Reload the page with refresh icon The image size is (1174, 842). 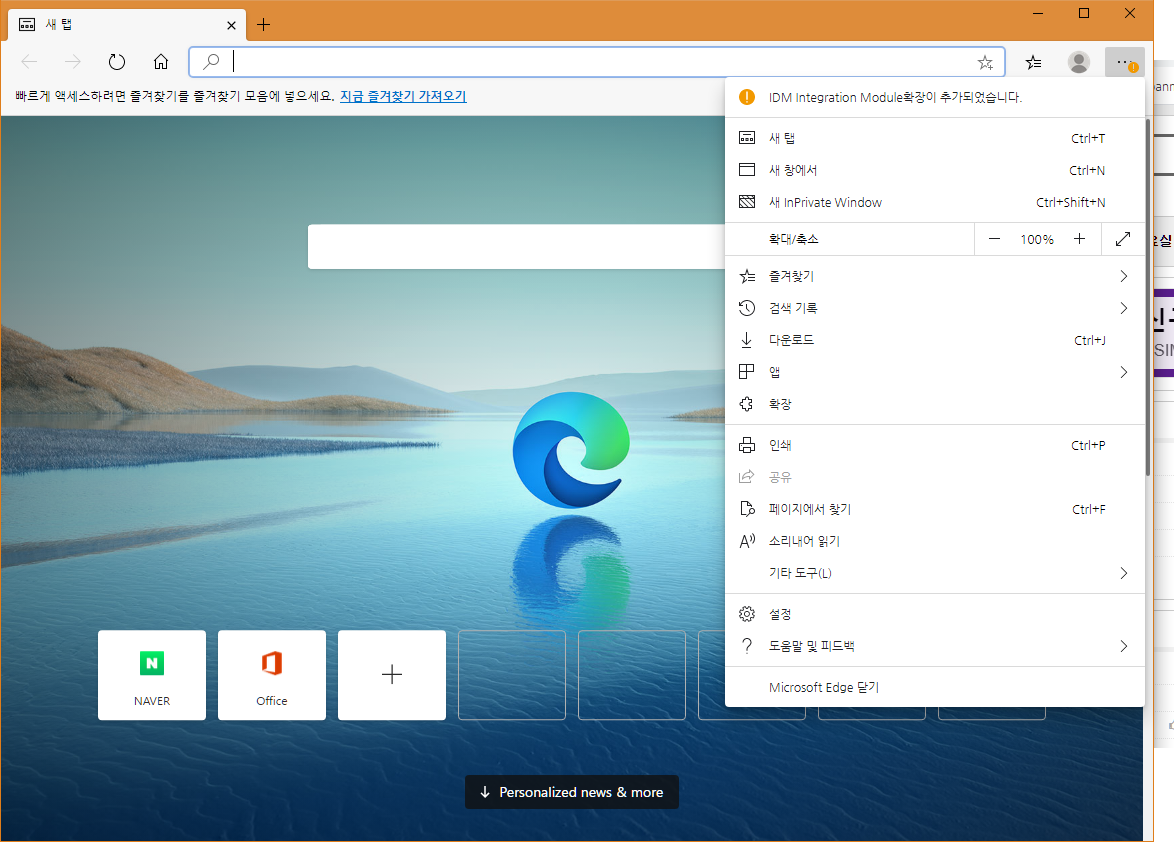pyautogui.click(x=117, y=62)
